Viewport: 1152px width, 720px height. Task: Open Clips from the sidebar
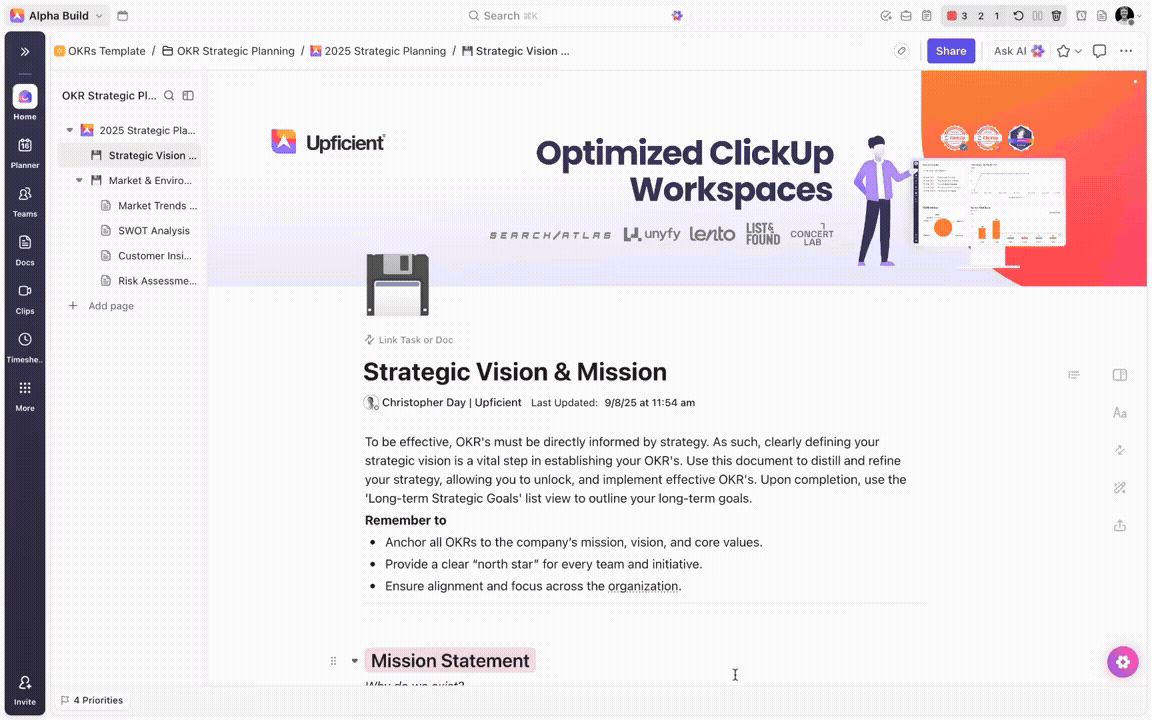point(25,297)
